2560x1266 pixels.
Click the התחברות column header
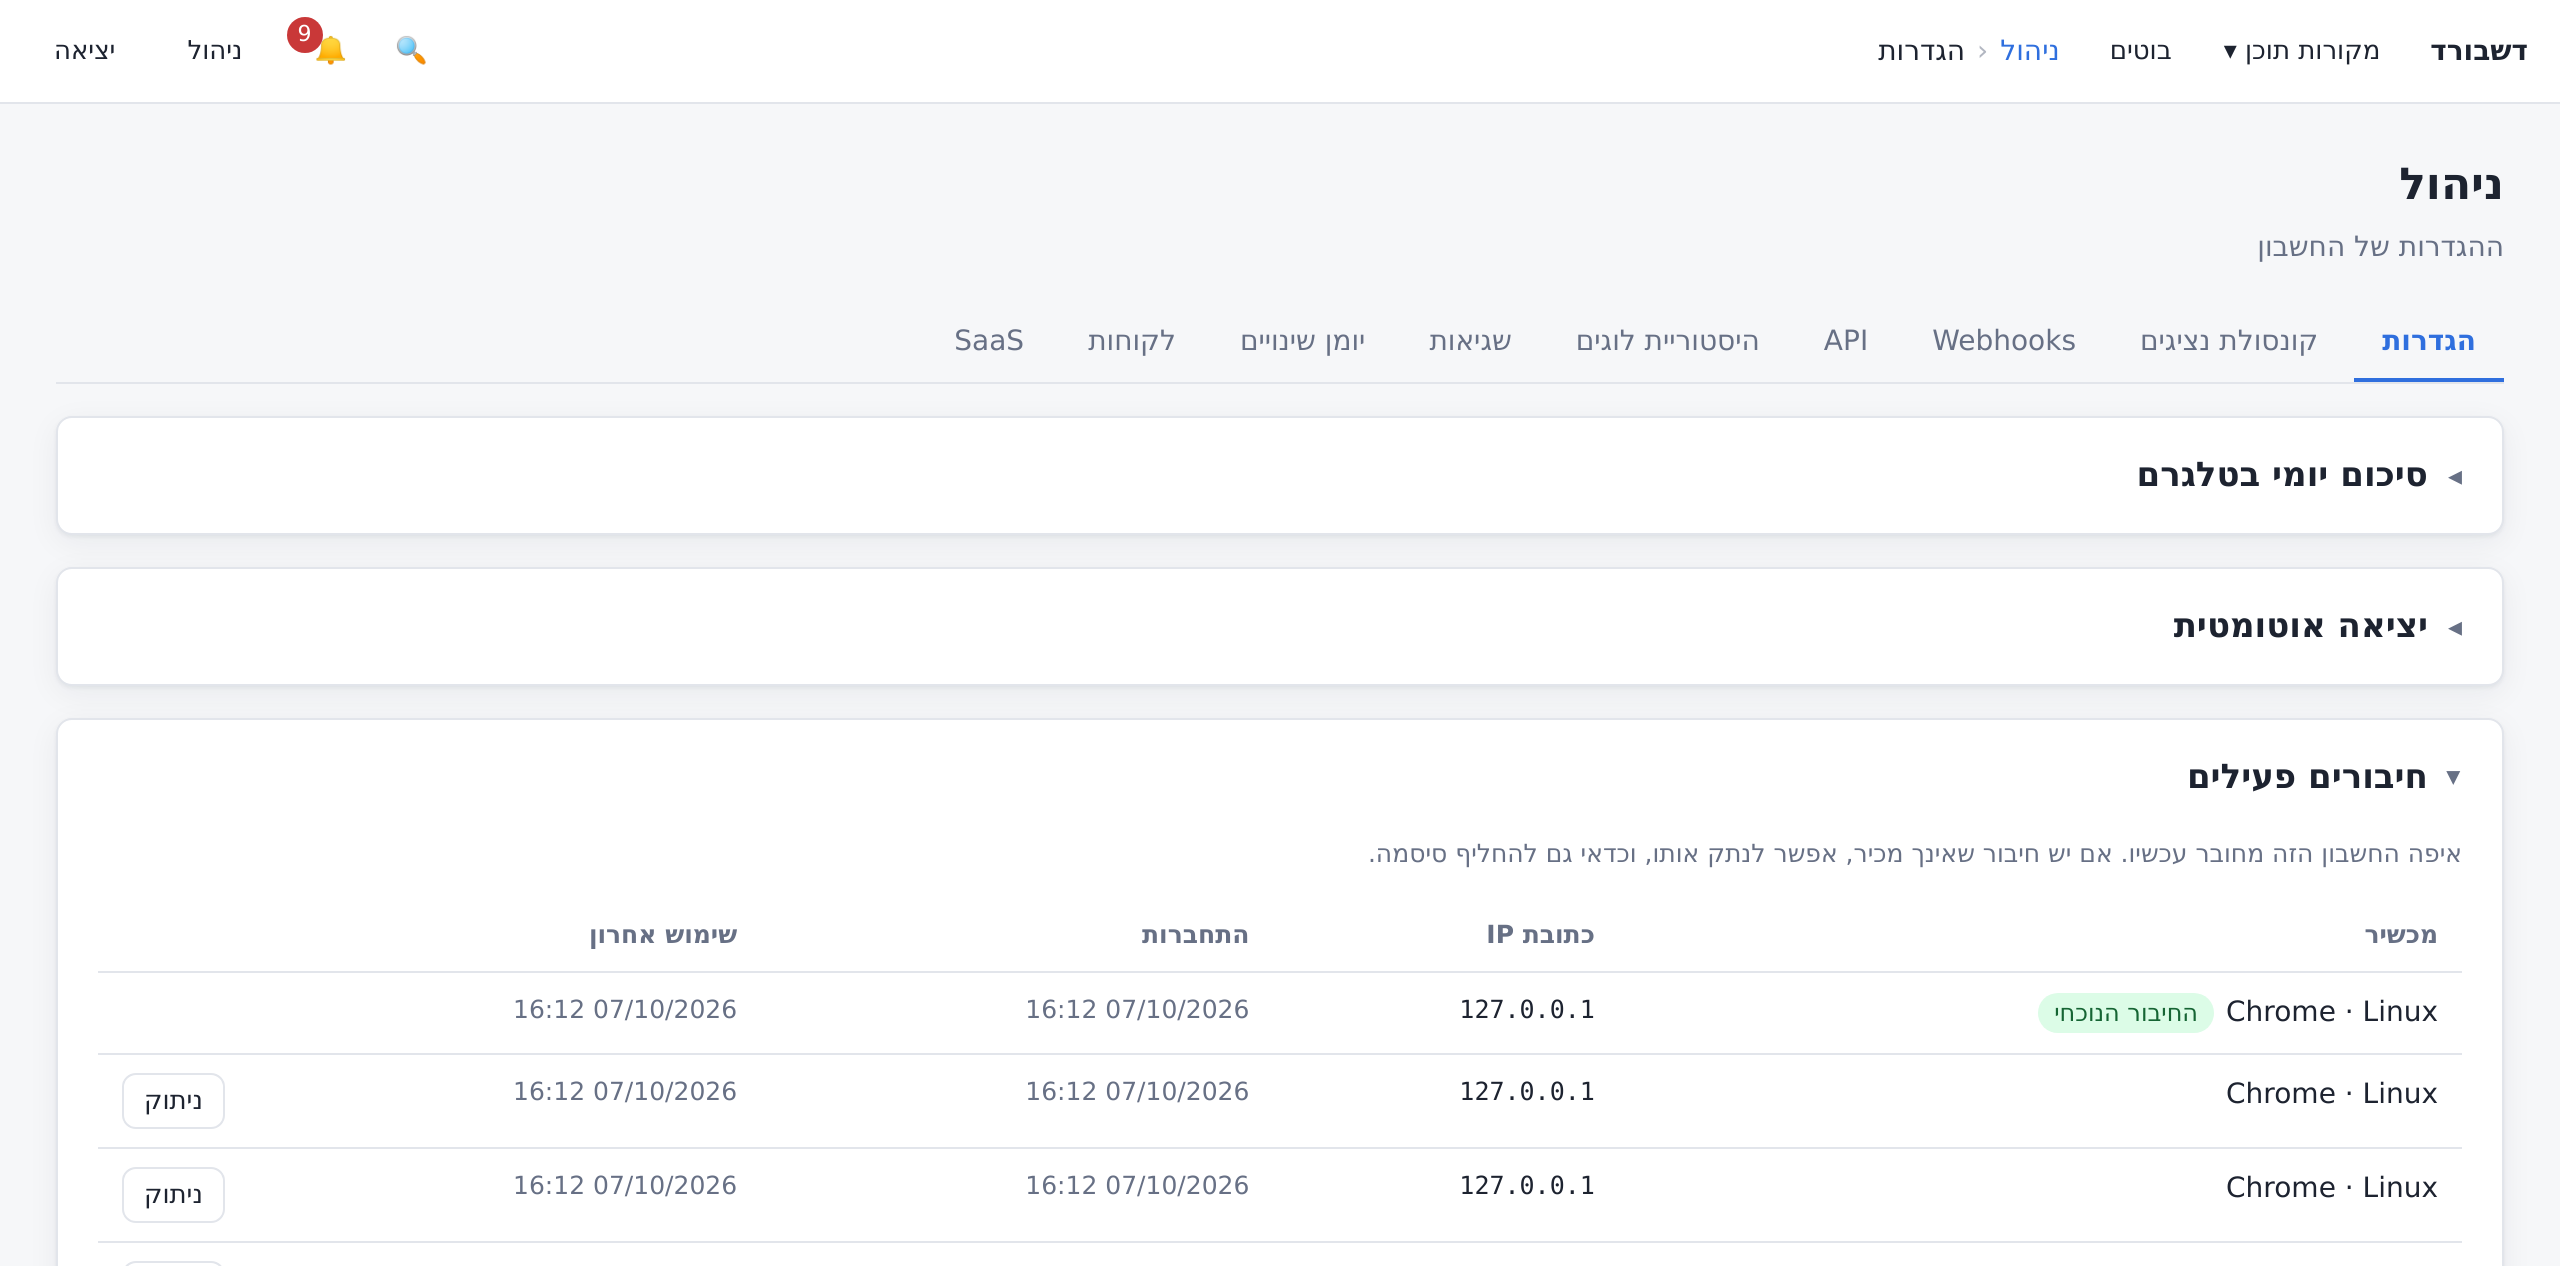tap(1195, 935)
